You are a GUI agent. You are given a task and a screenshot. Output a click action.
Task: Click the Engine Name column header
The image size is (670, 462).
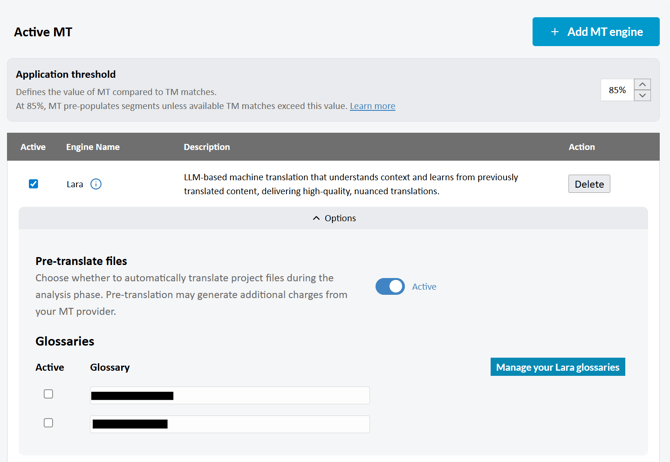(x=93, y=147)
